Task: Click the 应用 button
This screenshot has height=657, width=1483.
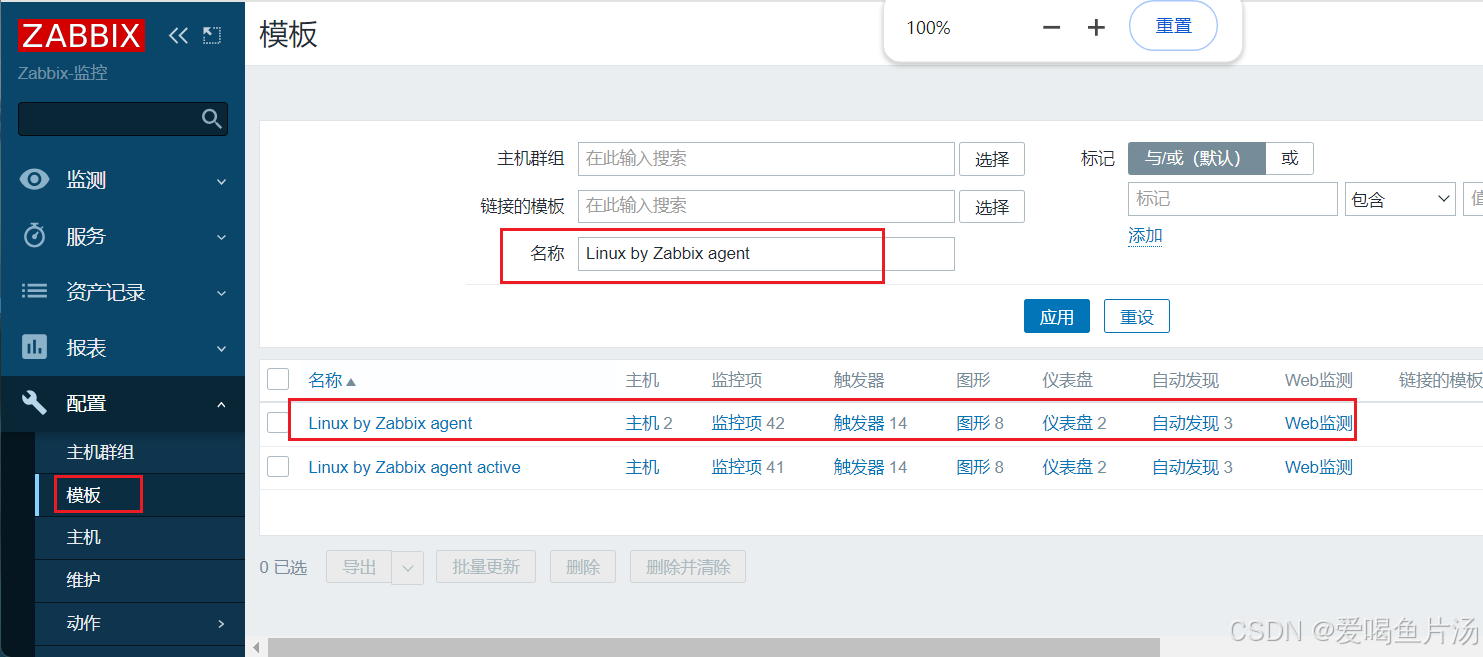Action: tap(1056, 317)
